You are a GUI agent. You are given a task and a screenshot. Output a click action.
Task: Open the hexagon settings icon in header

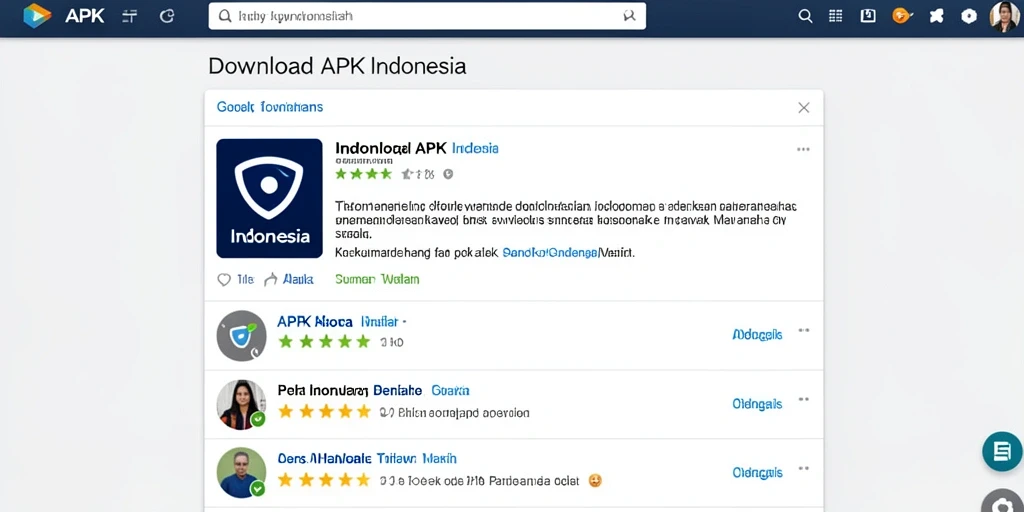[x=969, y=16]
